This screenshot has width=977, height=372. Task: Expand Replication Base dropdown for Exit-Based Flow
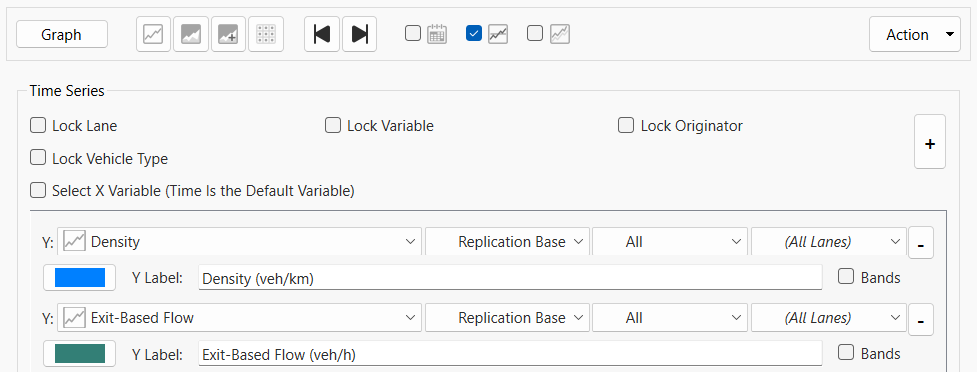pos(507,318)
